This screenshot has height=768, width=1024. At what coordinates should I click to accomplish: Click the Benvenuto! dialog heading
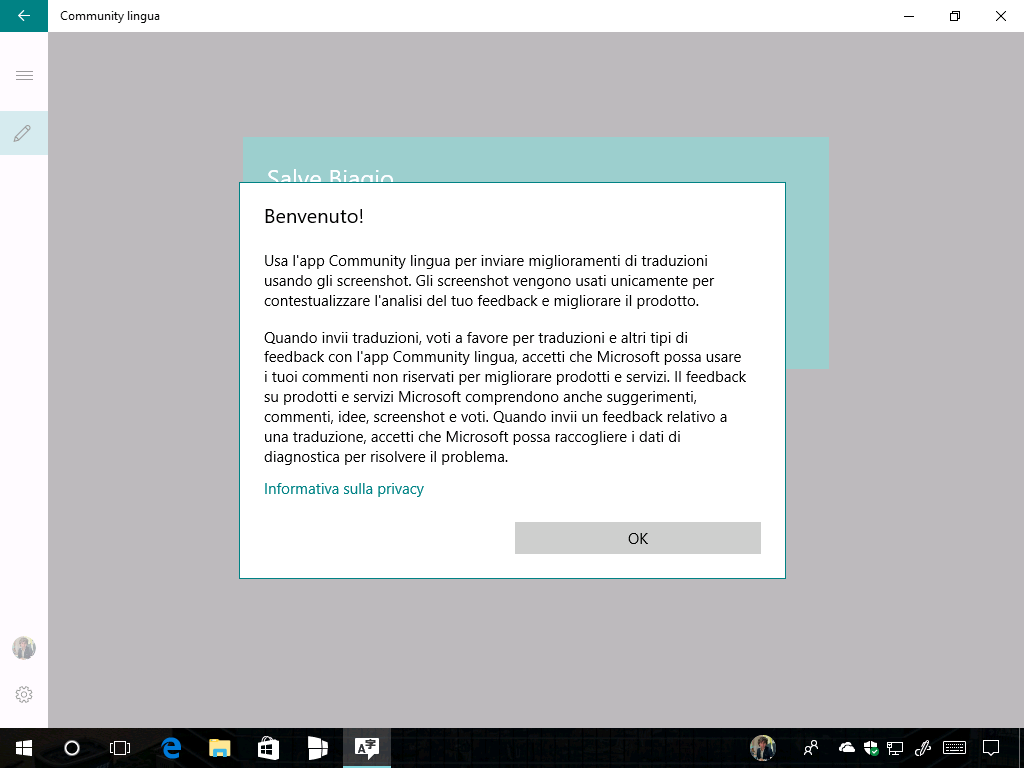(313, 216)
